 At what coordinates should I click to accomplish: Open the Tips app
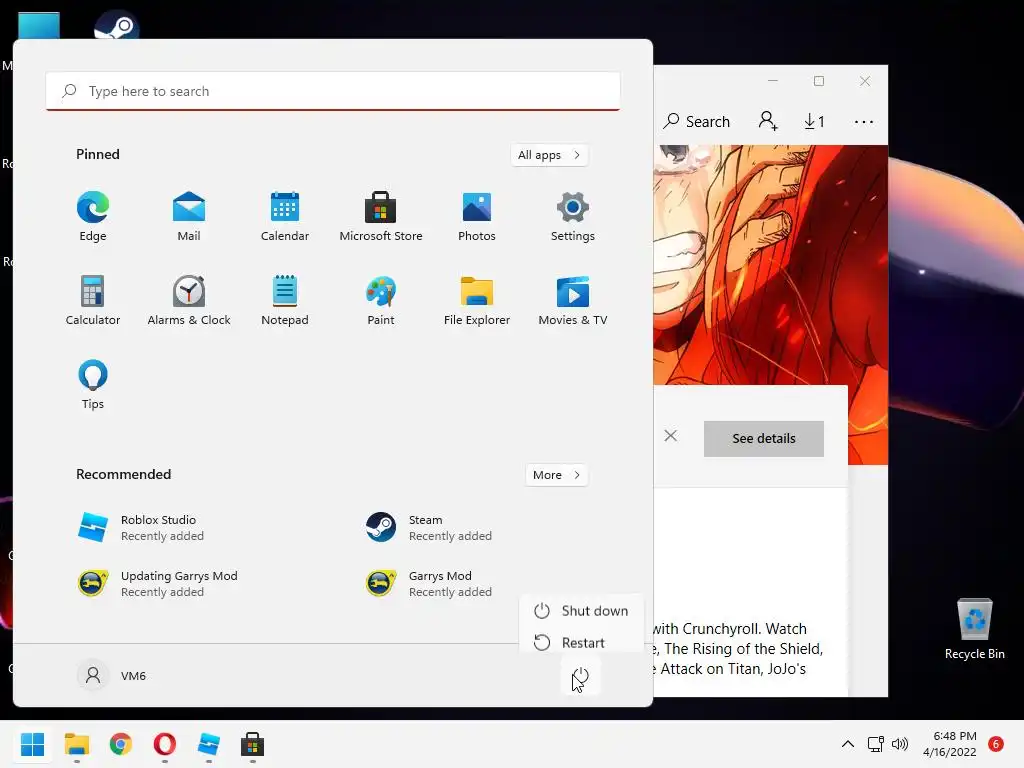(x=93, y=385)
